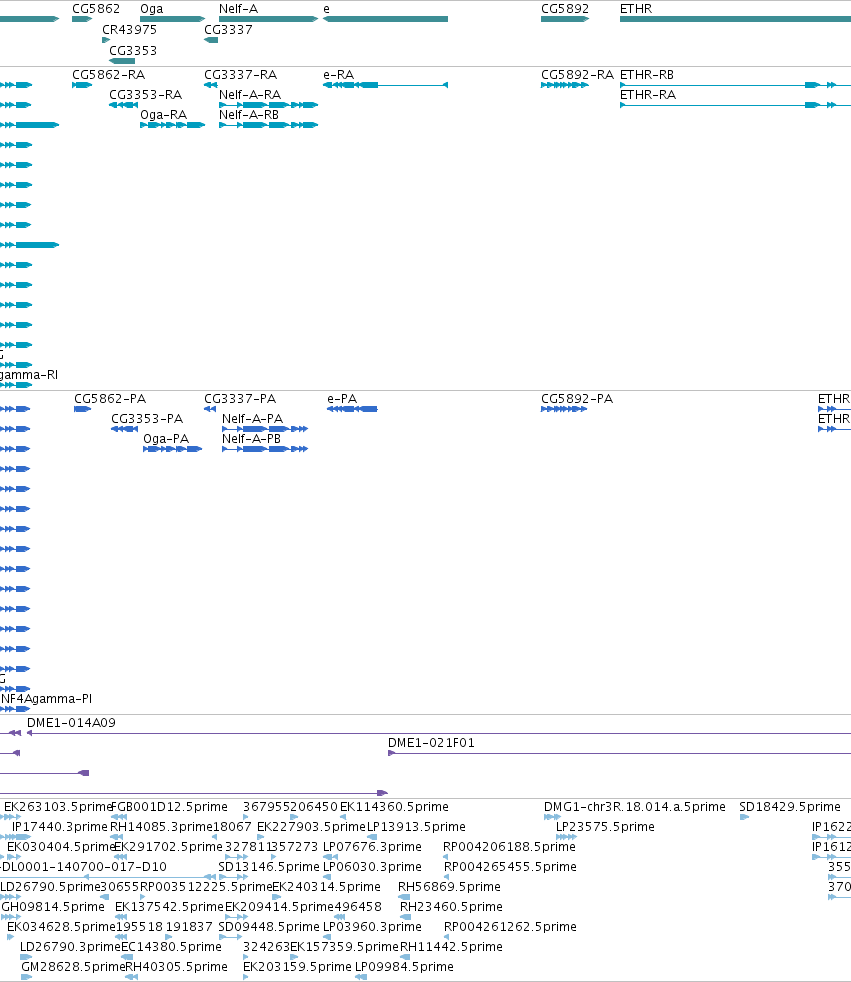Select the LP03960.3prime EST label
Image resolution: width=851 pixels, height=982 pixels.
pyautogui.click(x=373, y=926)
